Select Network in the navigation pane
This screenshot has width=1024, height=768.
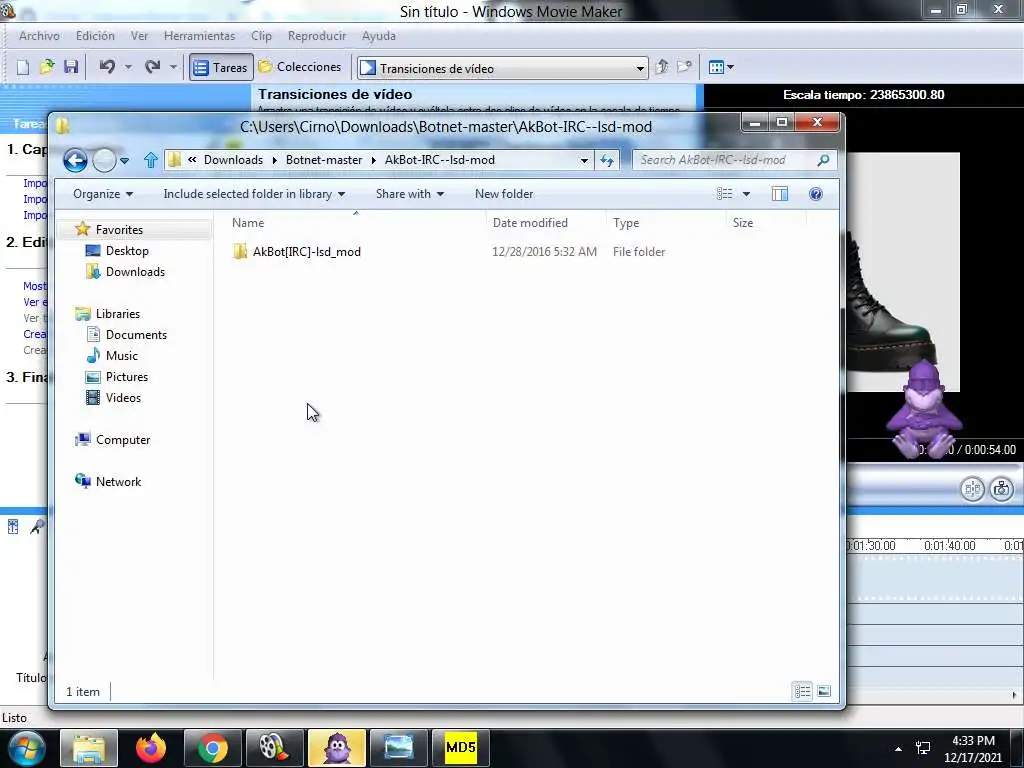pos(118,482)
